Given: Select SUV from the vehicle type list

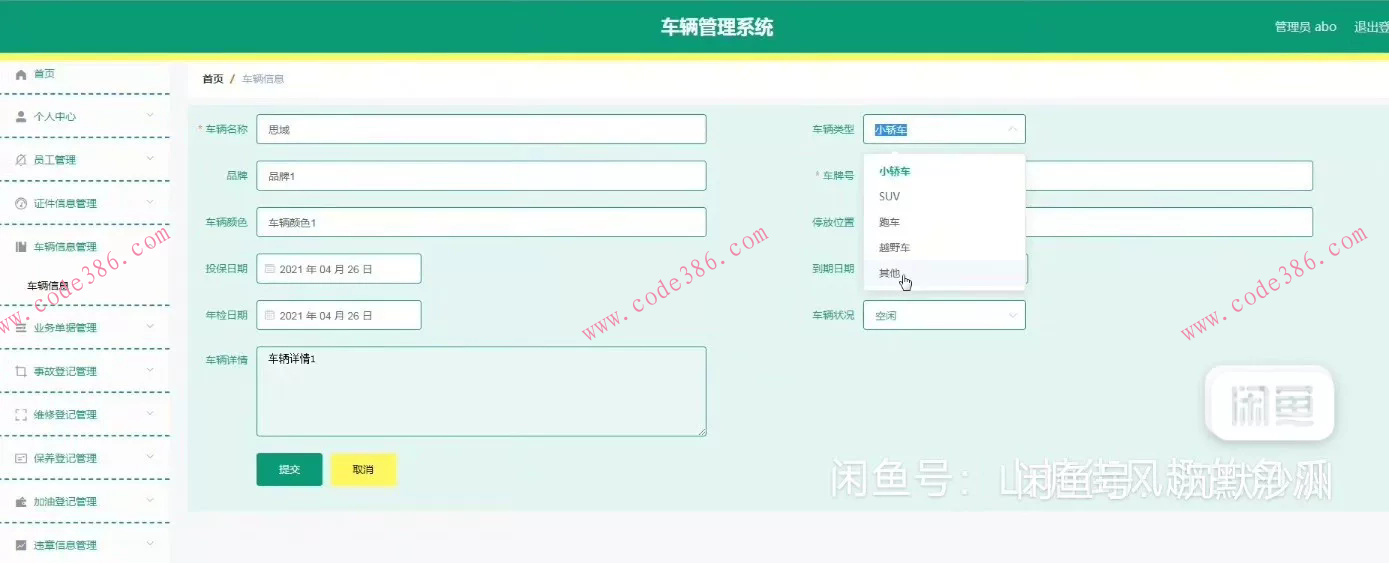Looking at the screenshot, I should pos(944,197).
